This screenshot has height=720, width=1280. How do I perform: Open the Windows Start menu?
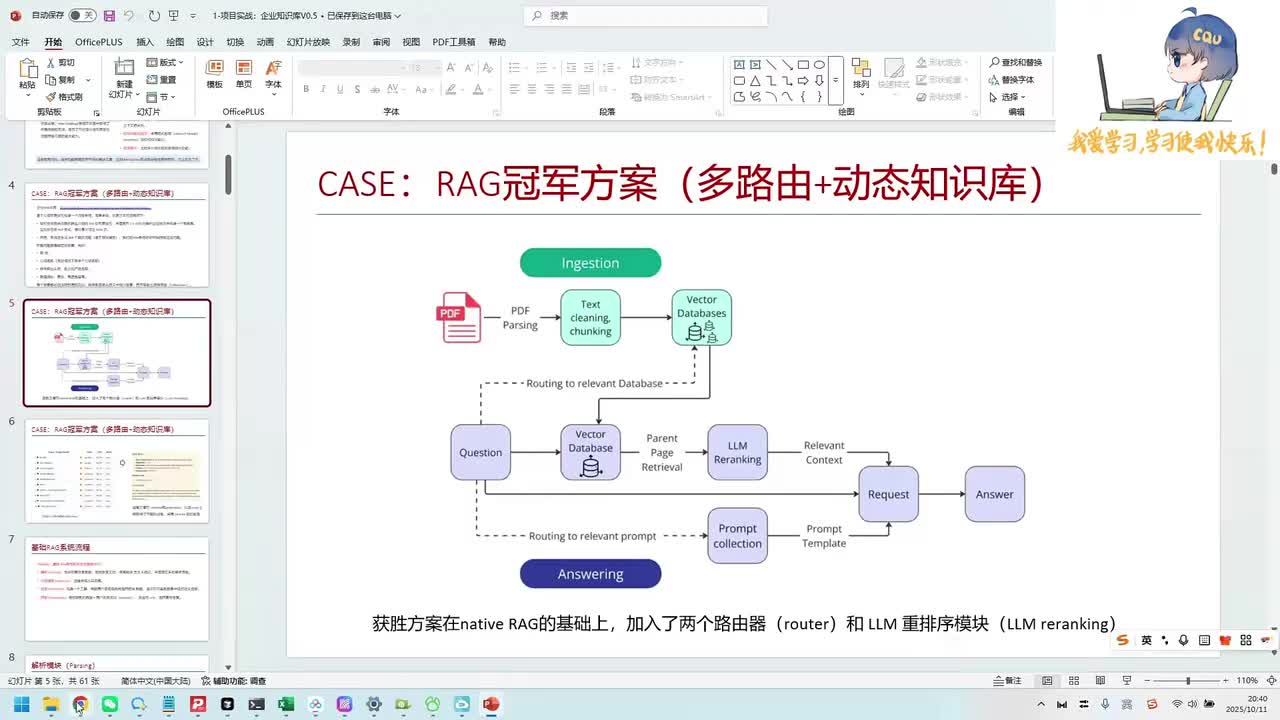click(21, 704)
